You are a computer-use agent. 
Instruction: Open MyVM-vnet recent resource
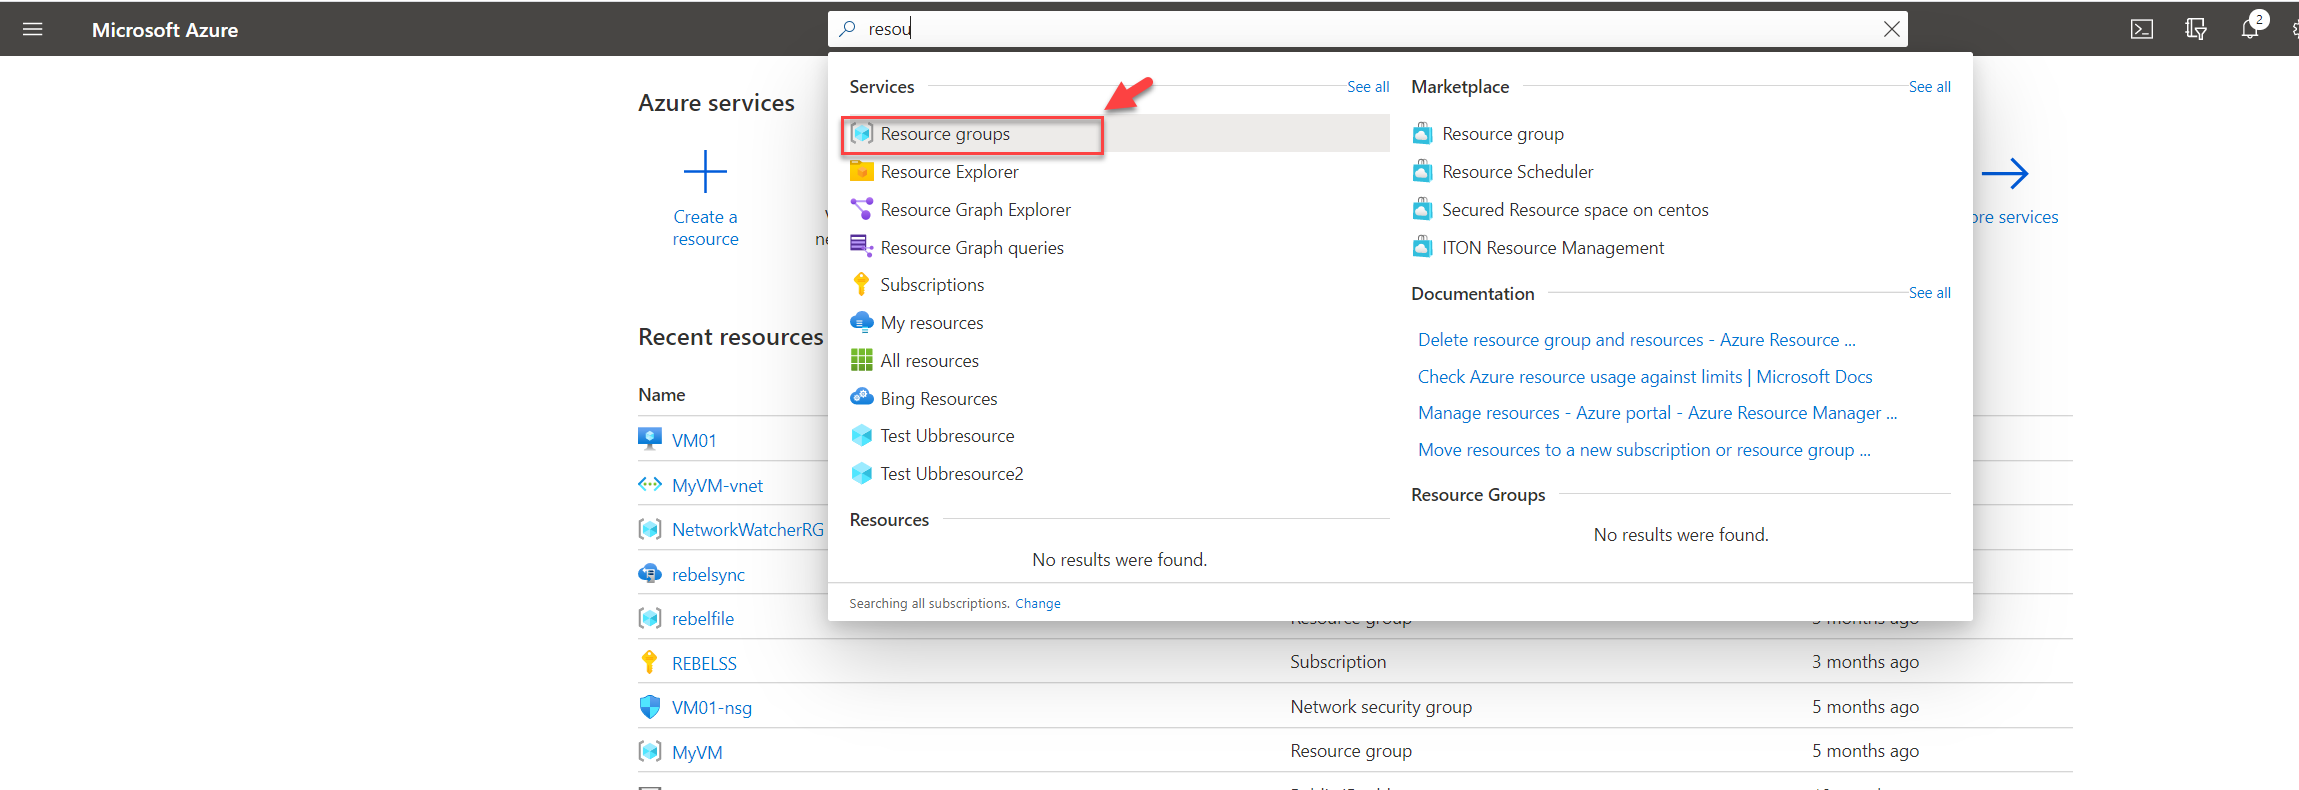(717, 486)
